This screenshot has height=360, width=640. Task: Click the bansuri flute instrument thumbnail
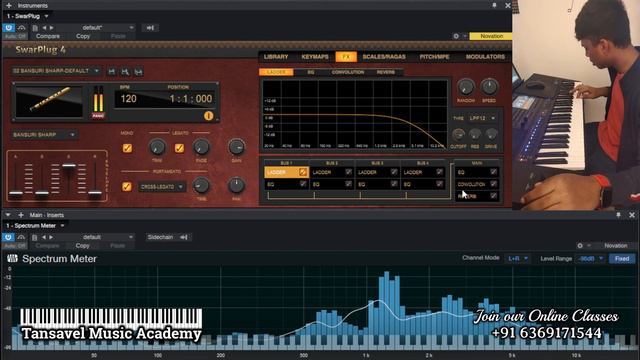coord(49,101)
